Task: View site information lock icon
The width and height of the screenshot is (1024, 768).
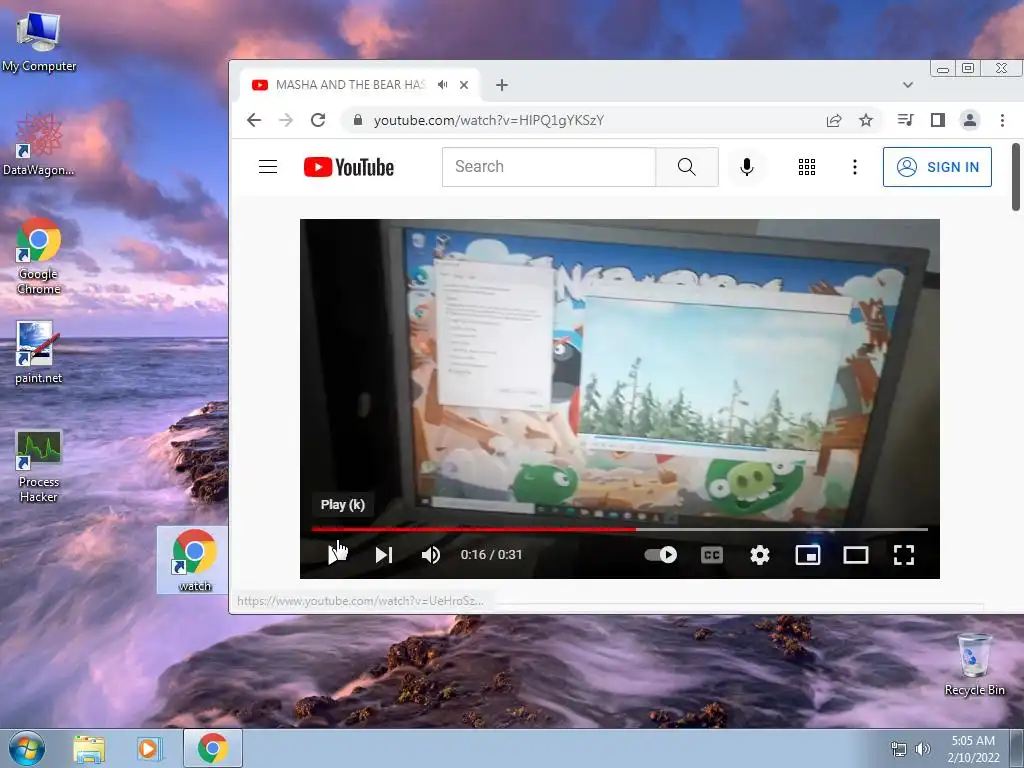Action: [357, 120]
